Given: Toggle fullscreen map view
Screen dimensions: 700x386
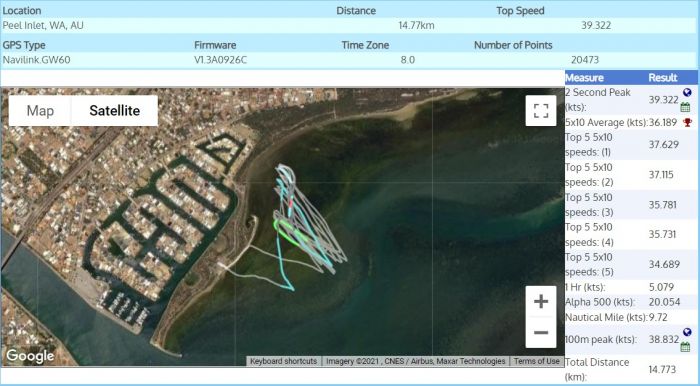Looking at the screenshot, I should point(541,111).
